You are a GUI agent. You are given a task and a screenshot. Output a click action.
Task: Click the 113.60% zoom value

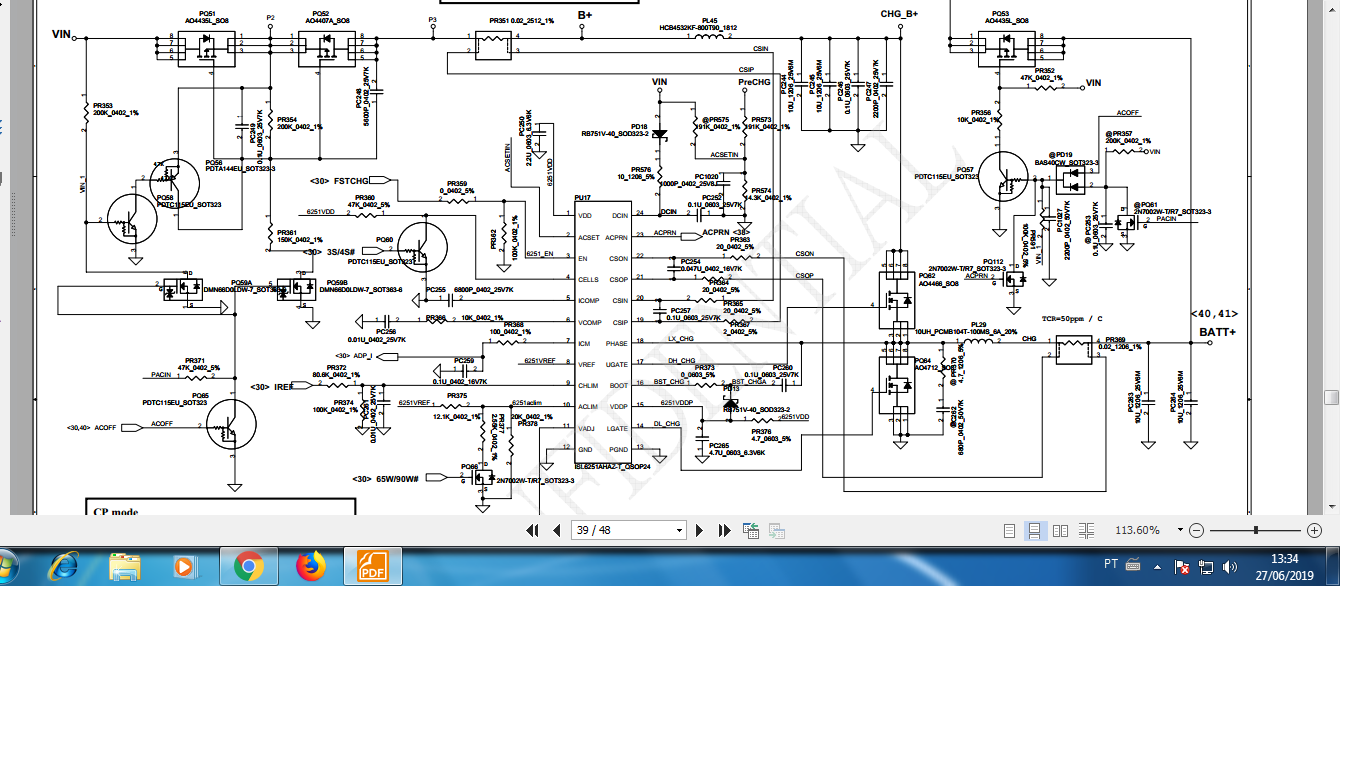1137,530
